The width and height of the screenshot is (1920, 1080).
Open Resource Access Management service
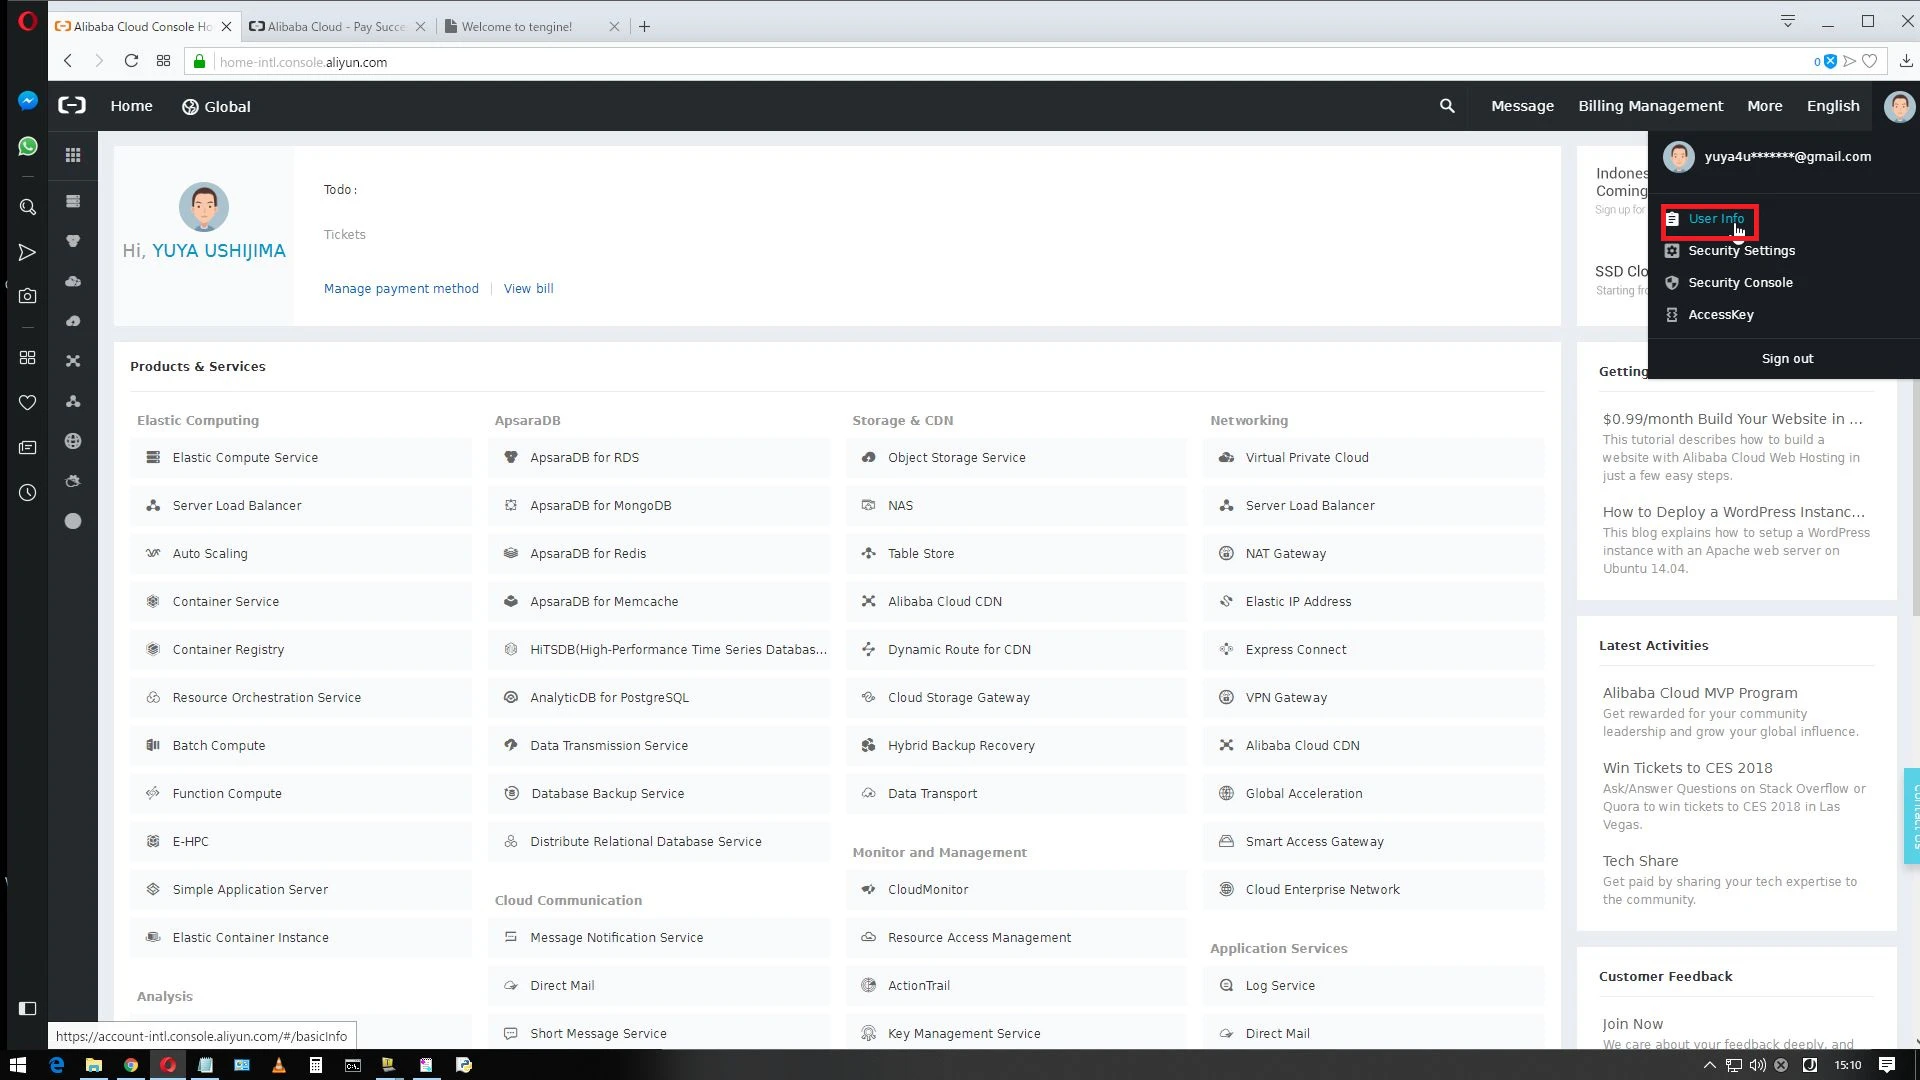(1017, 937)
